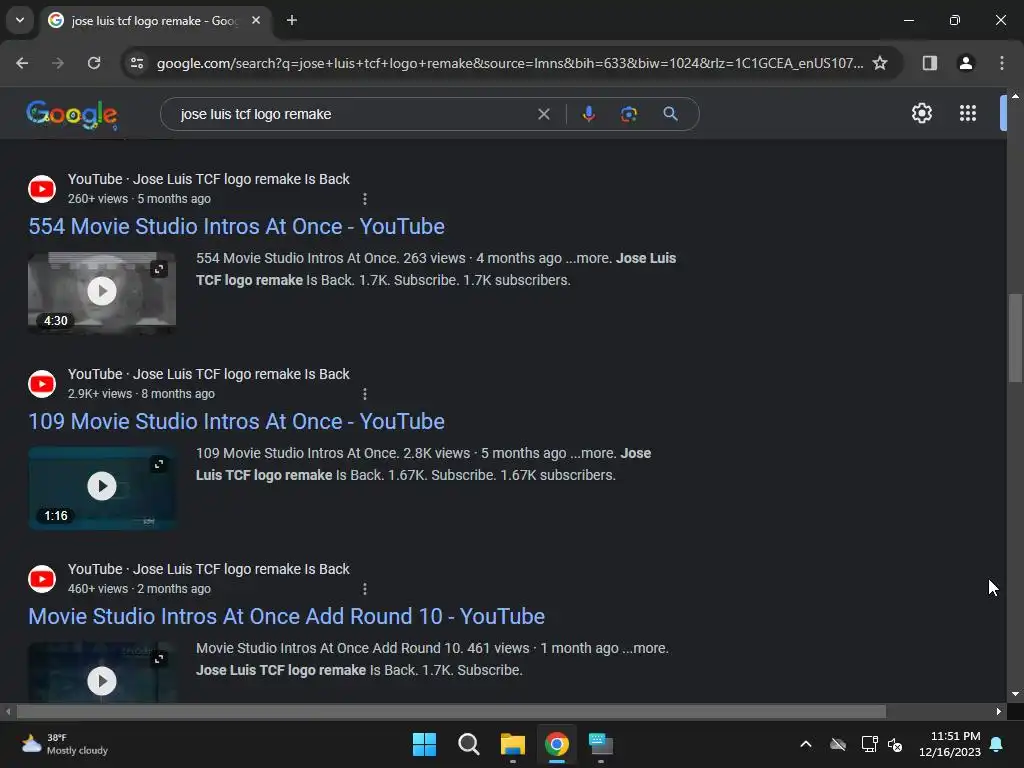
Task: Open File Explorer from the taskbar
Action: click(x=513, y=744)
